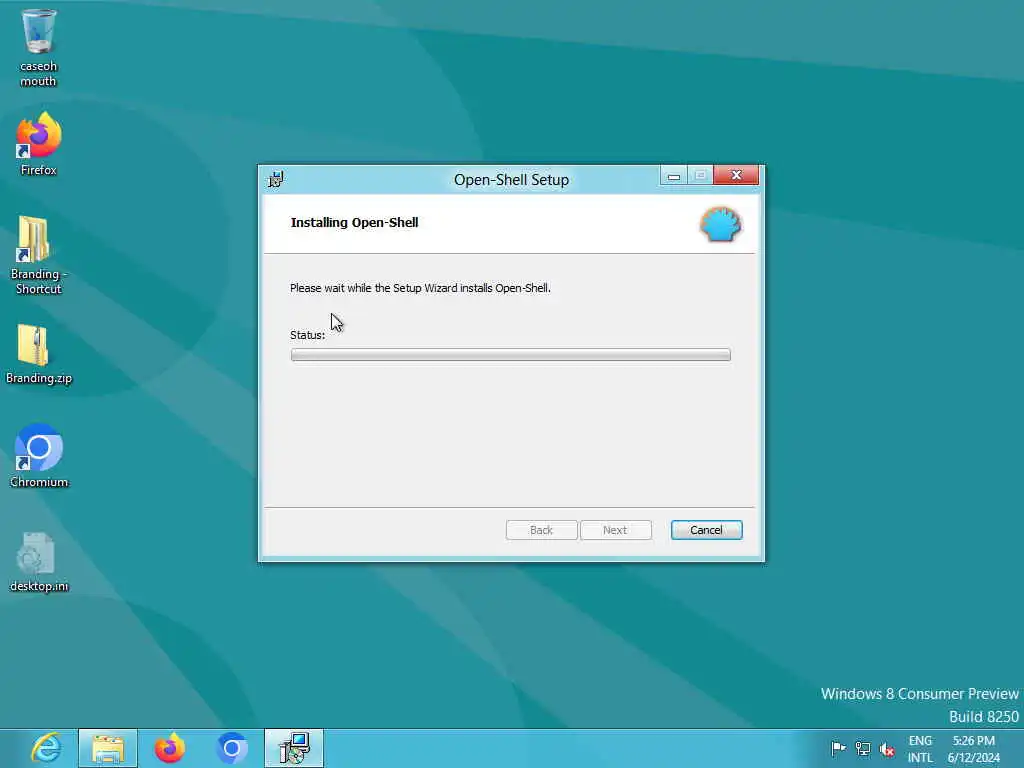Open Internet Explorer from the taskbar

click(x=46, y=748)
